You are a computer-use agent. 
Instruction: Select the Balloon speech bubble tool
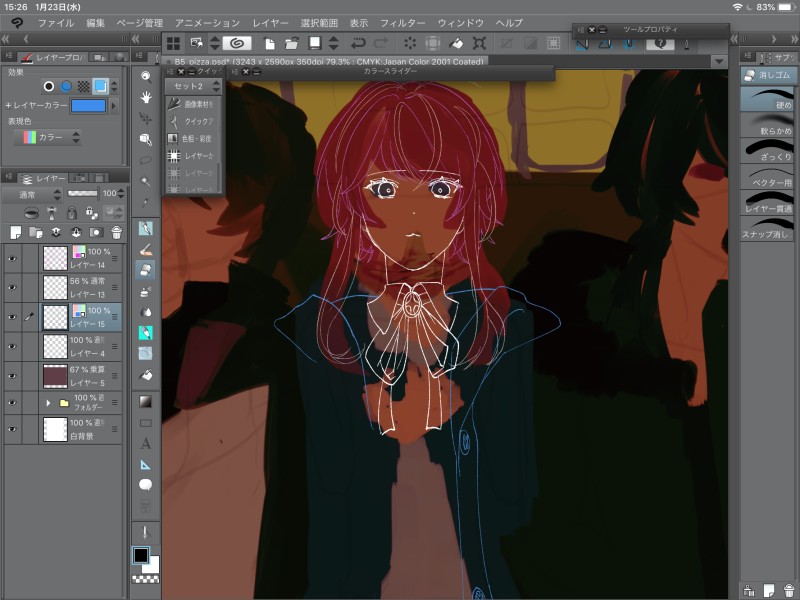(146, 485)
